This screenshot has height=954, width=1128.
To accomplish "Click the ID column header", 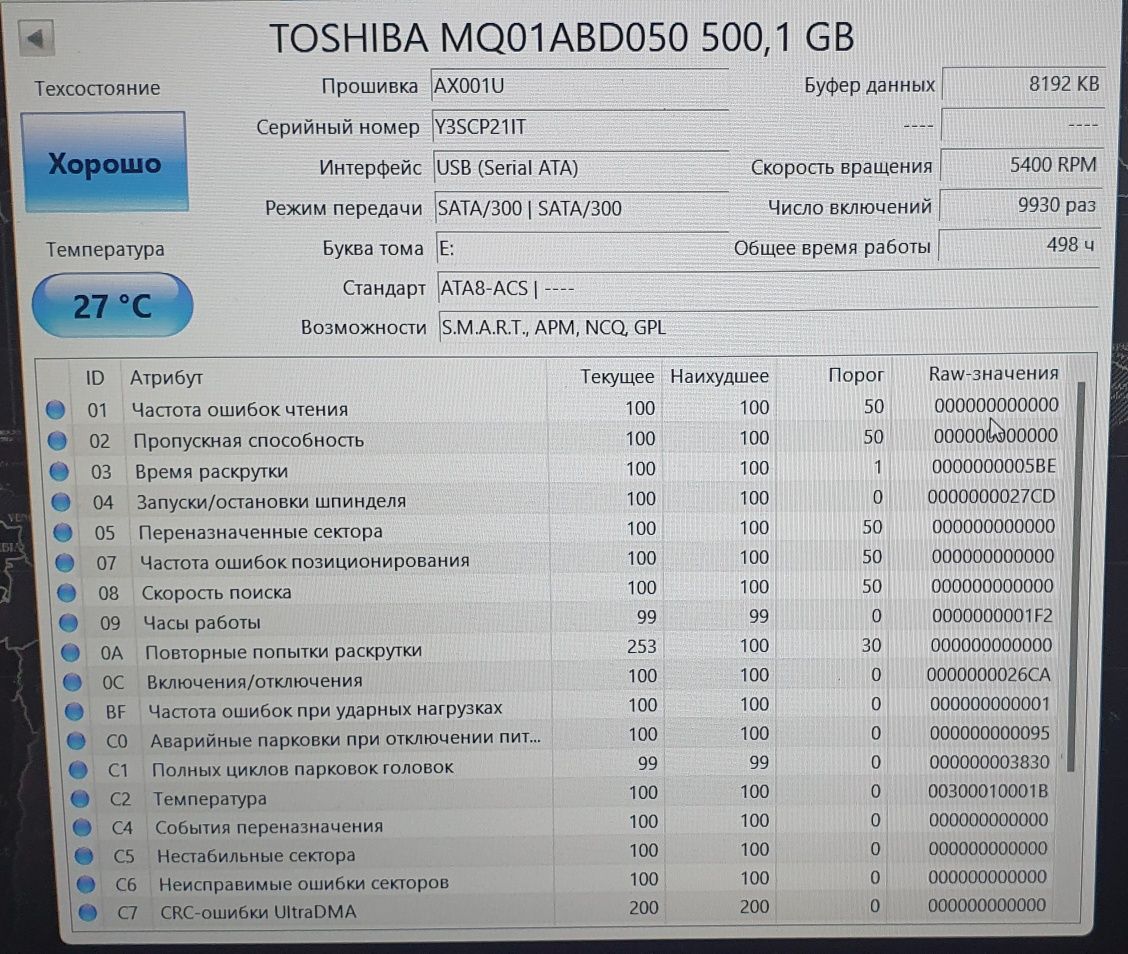I will [x=95, y=378].
